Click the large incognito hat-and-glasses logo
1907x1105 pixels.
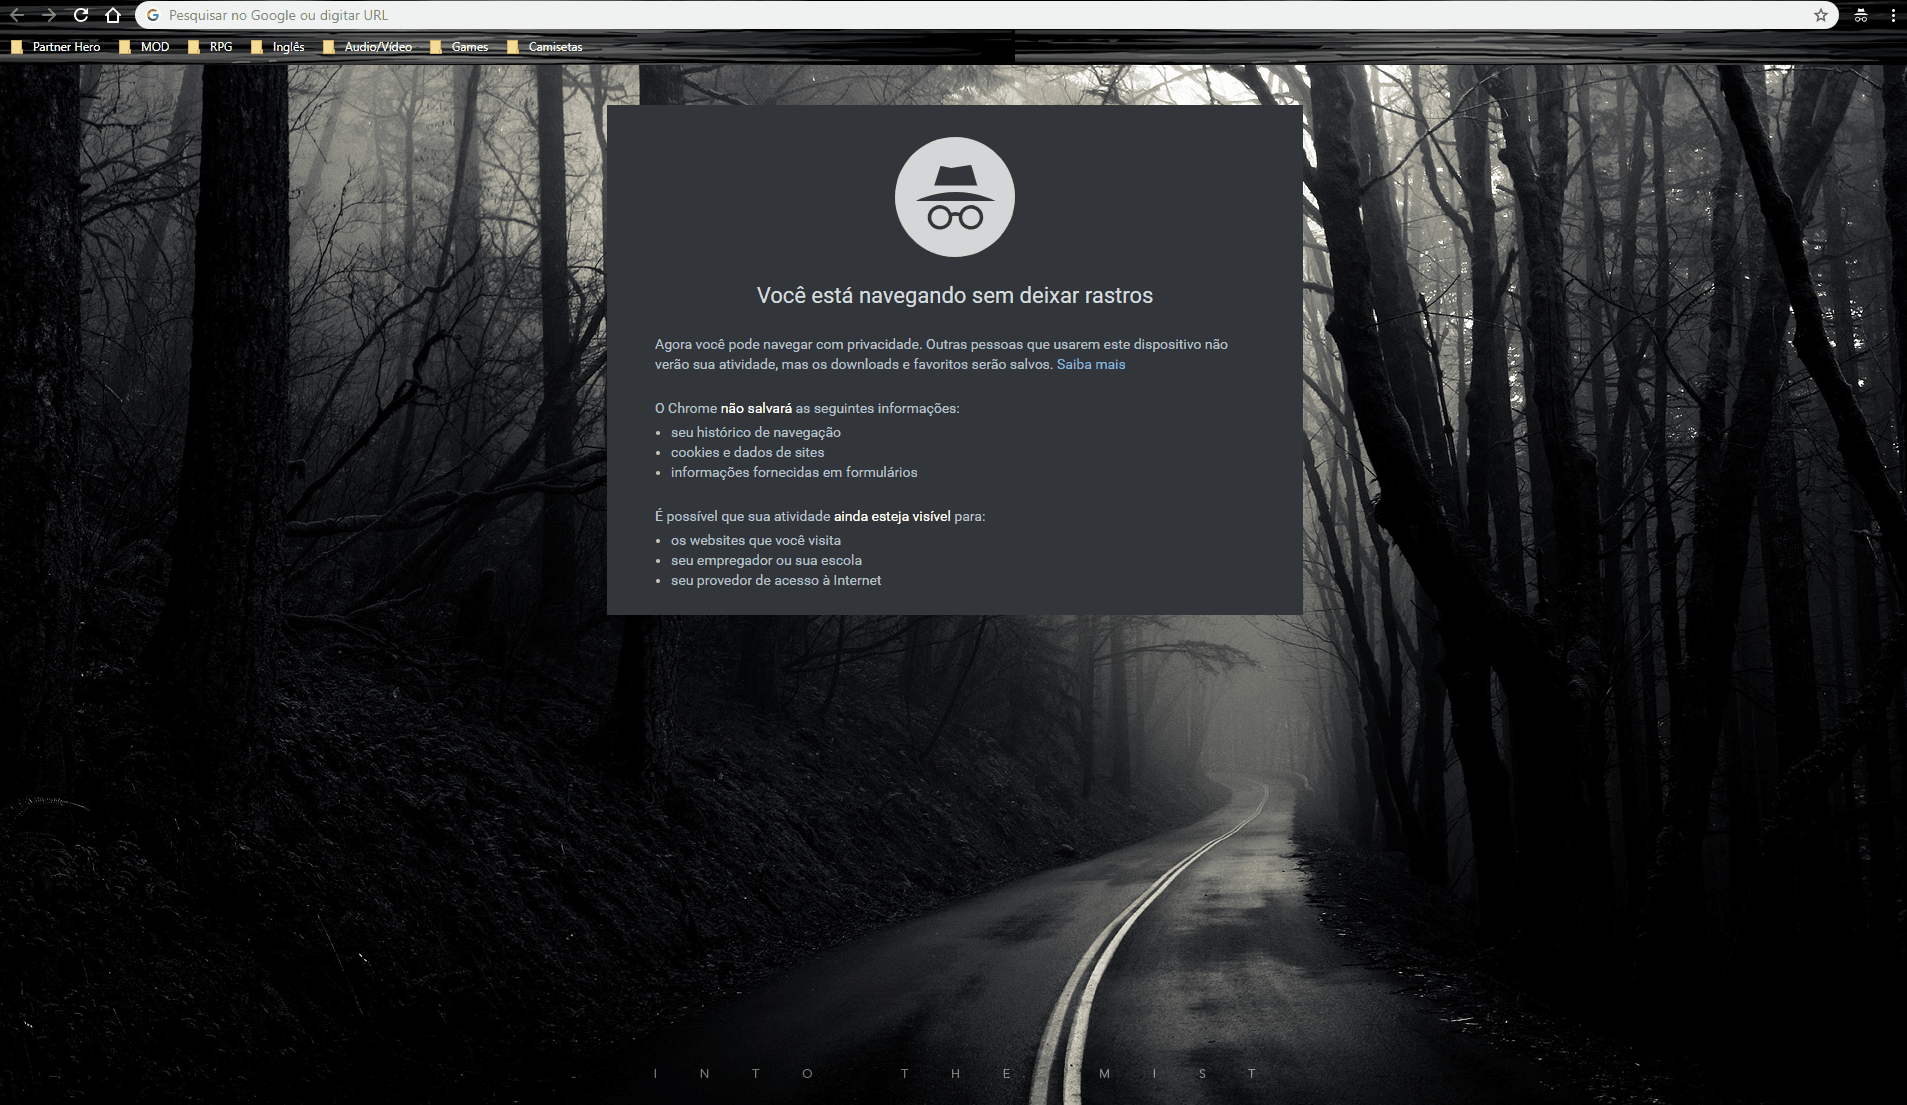point(955,197)
